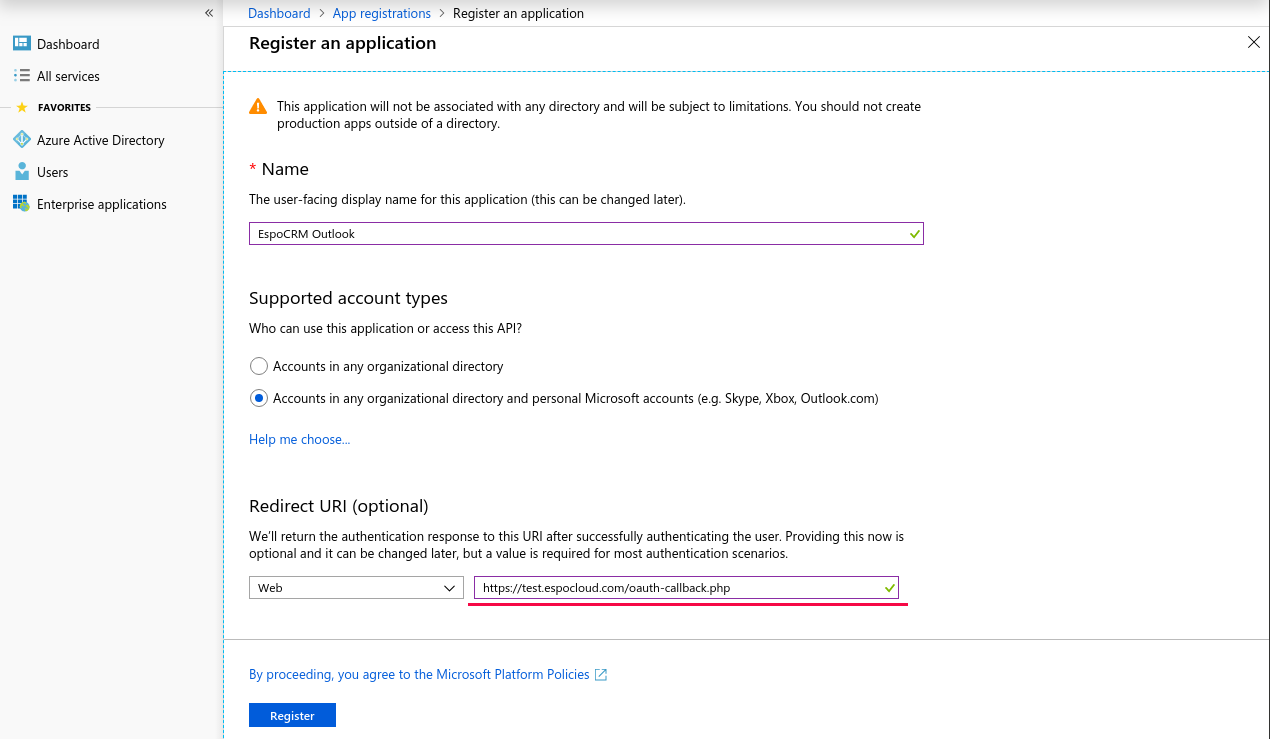Navigate to App registrations breadcrumb

pos(381,14)
